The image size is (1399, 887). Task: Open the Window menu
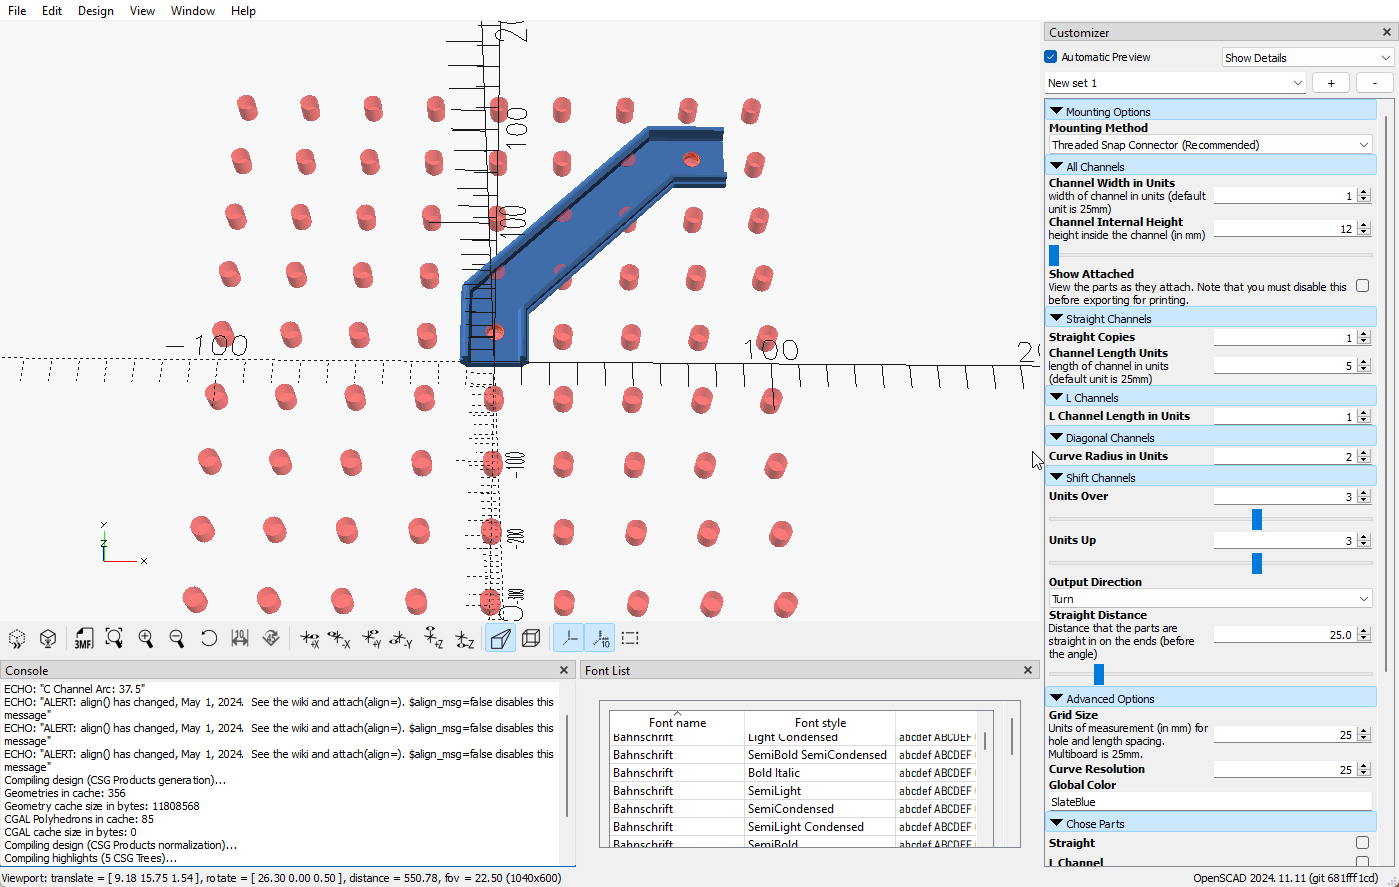(193, 10)
